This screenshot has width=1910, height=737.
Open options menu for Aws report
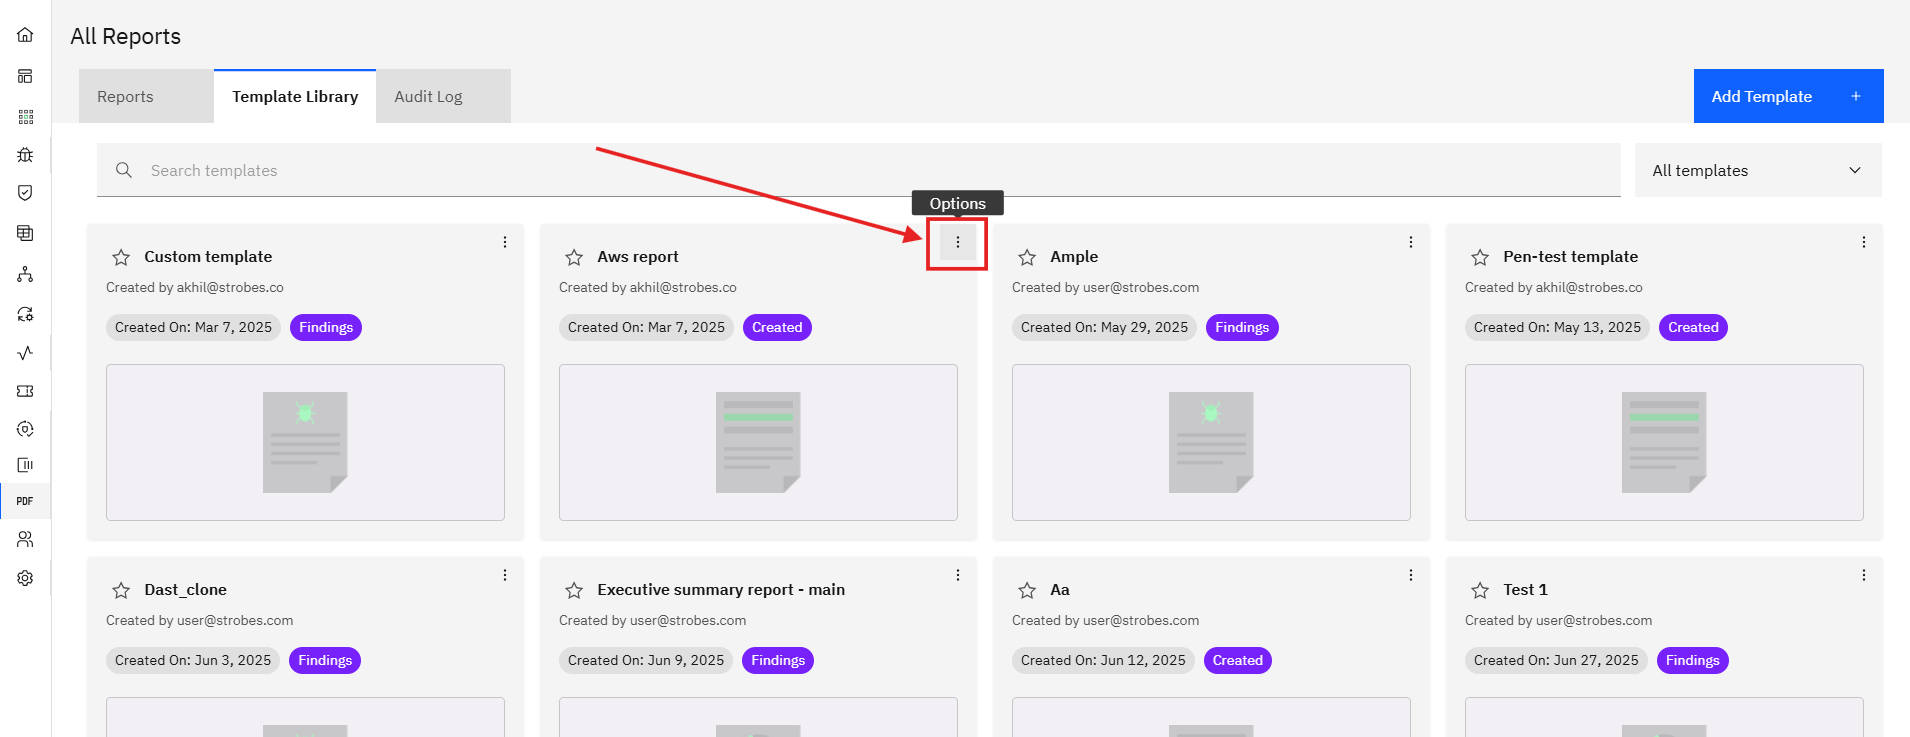pos(958,242)
